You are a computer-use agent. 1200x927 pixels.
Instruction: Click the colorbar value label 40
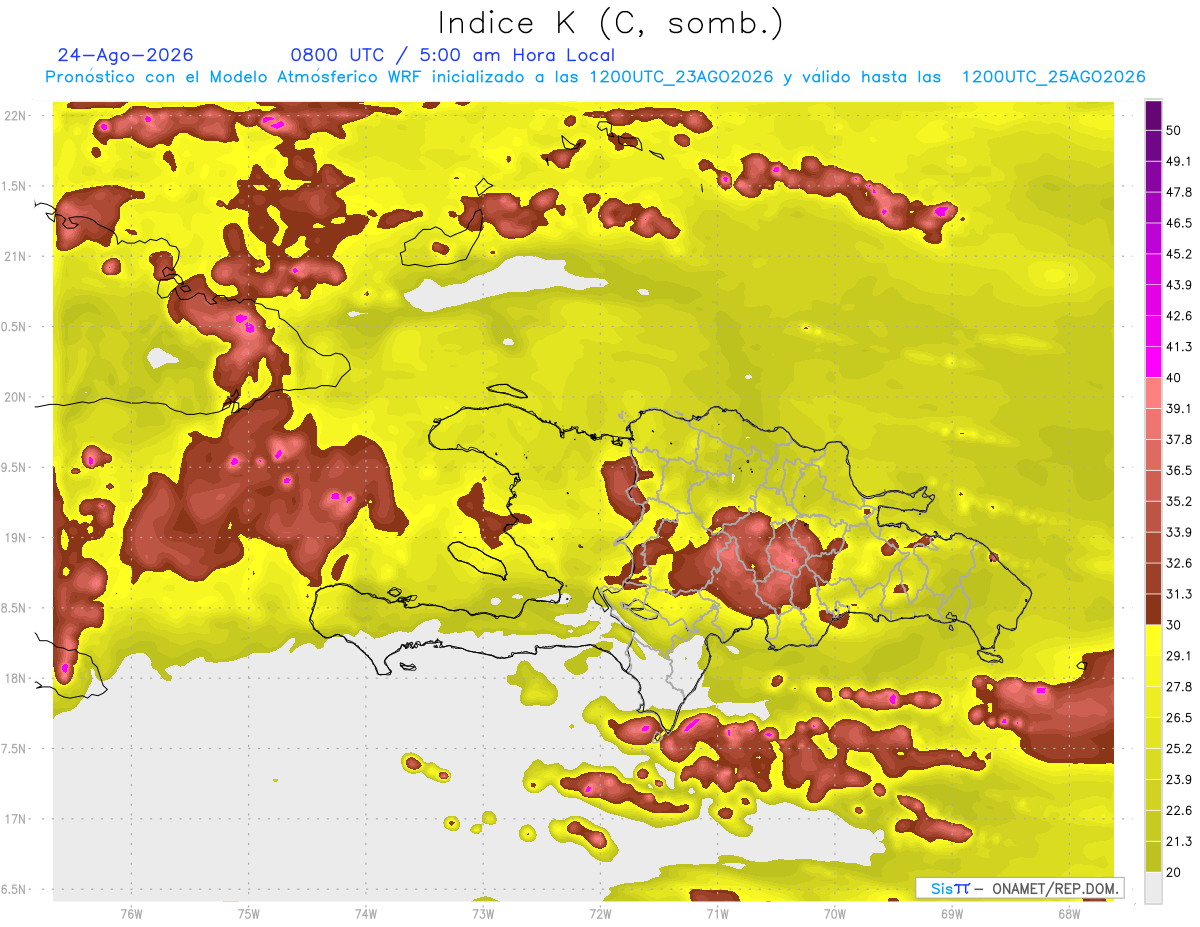(1175, 378)
